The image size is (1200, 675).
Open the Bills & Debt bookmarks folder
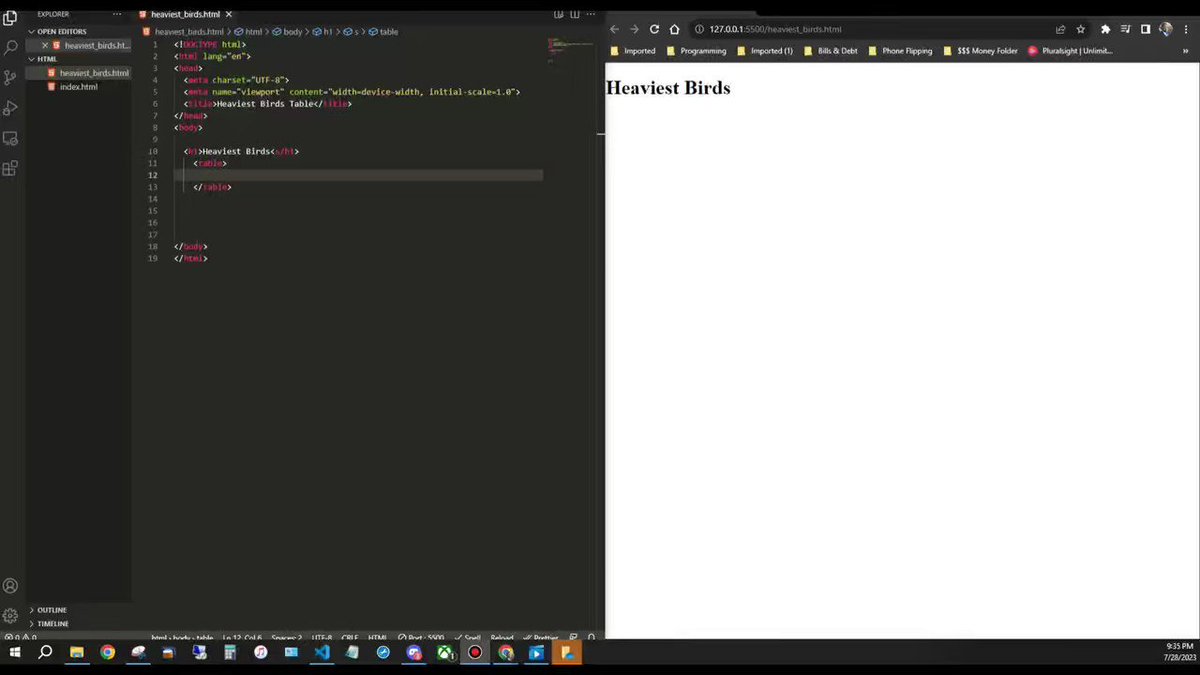[831, 50]
